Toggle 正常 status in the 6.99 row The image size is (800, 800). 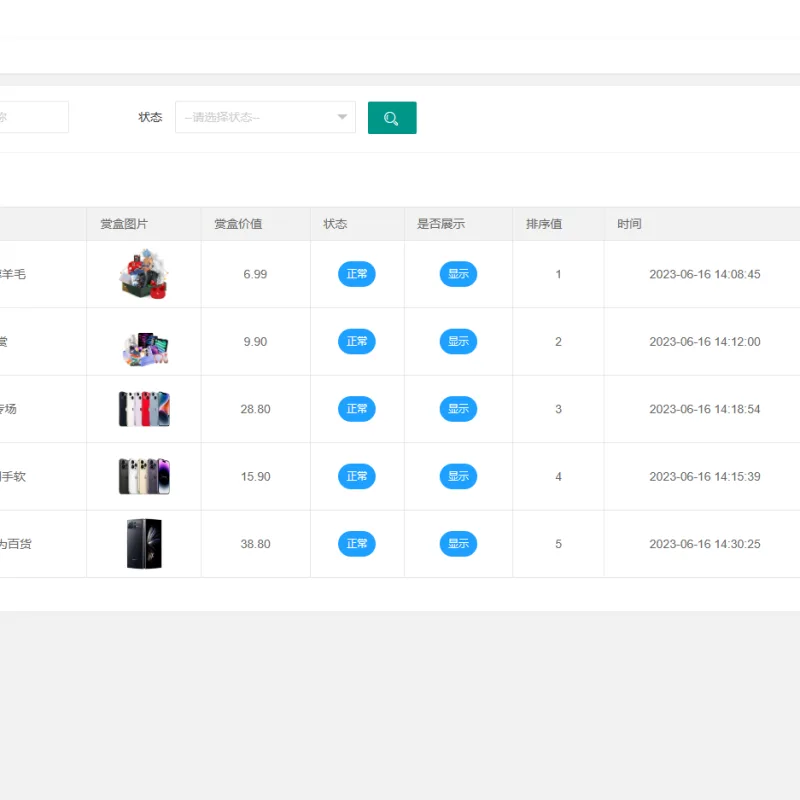tap(357, 274)
